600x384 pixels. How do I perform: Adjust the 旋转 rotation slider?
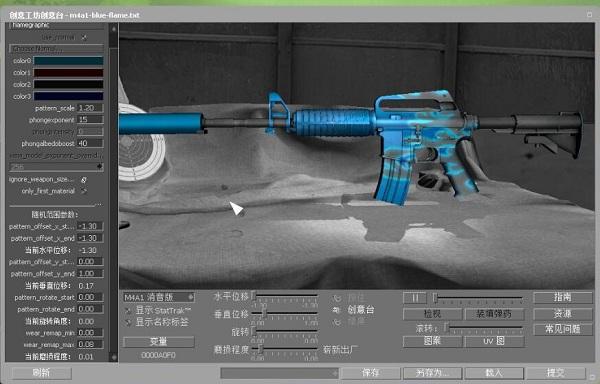point(285,331)
